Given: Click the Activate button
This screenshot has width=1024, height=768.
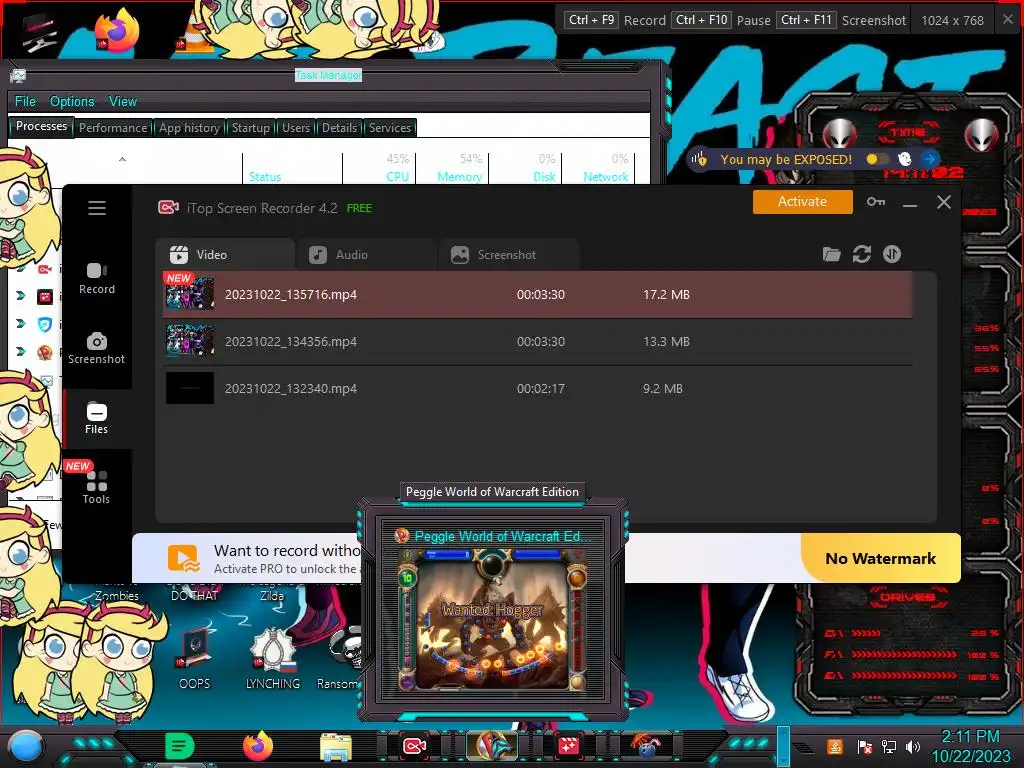Looking at the screenshot, I should (802, 202).
